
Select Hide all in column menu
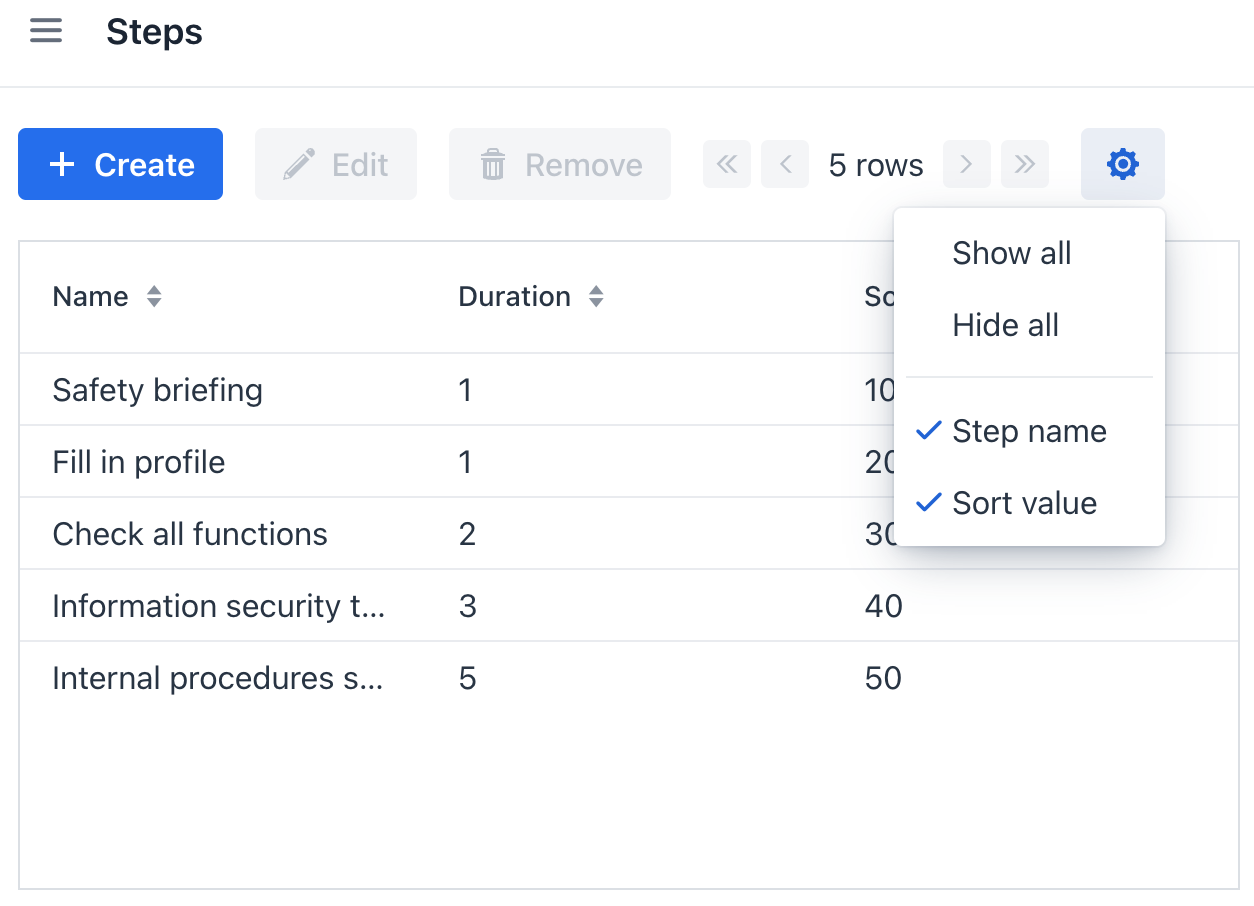point(1005,325)
